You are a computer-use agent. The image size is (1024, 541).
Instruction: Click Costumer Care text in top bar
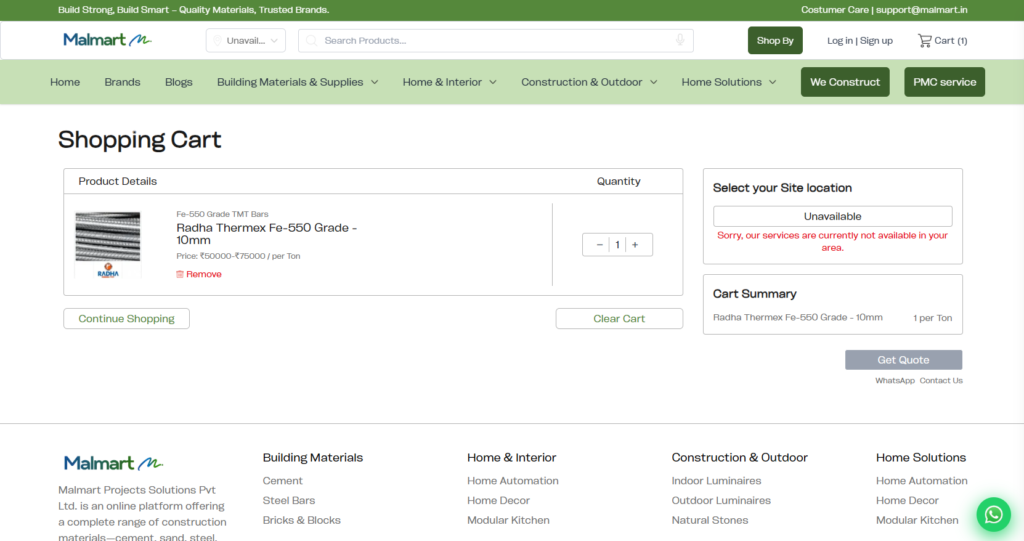pos(835,10)
